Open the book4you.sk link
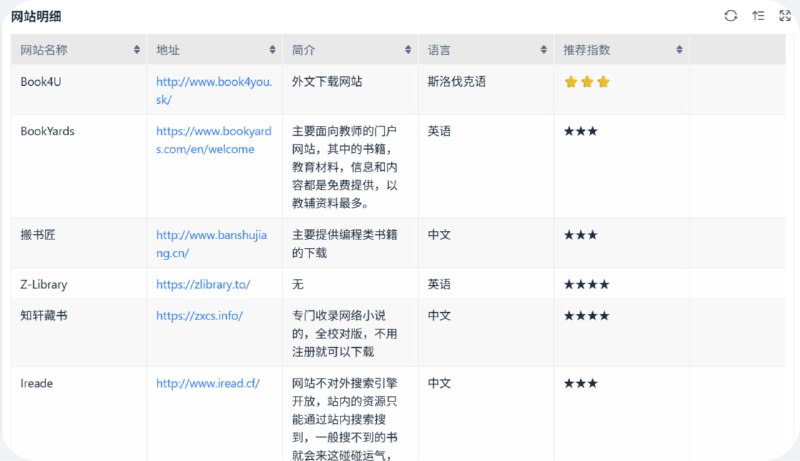Viewport: 800px width, 461px height. [214, 90]
